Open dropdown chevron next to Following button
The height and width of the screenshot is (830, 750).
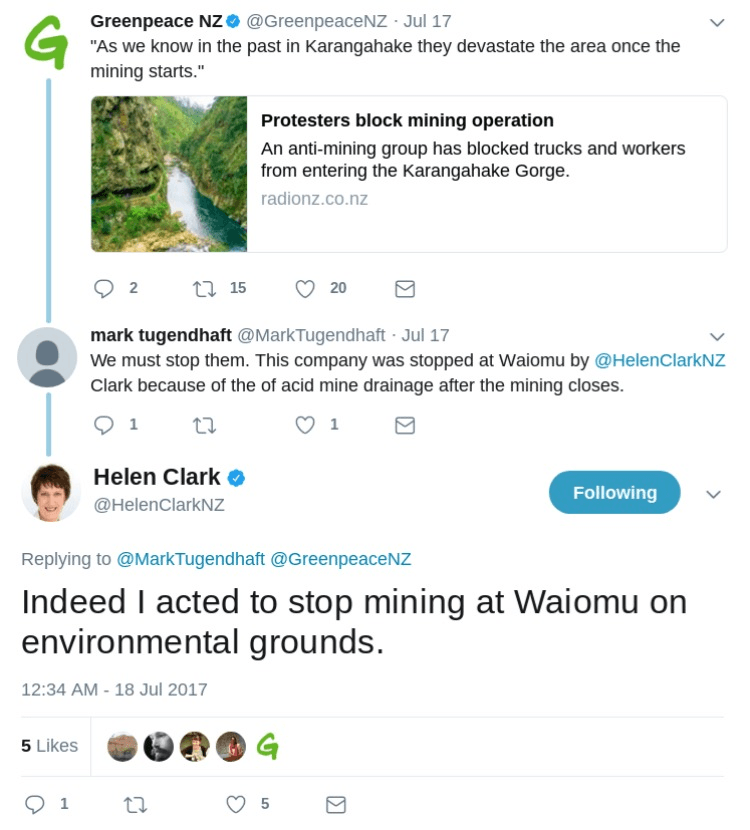[x=713, y=493]
